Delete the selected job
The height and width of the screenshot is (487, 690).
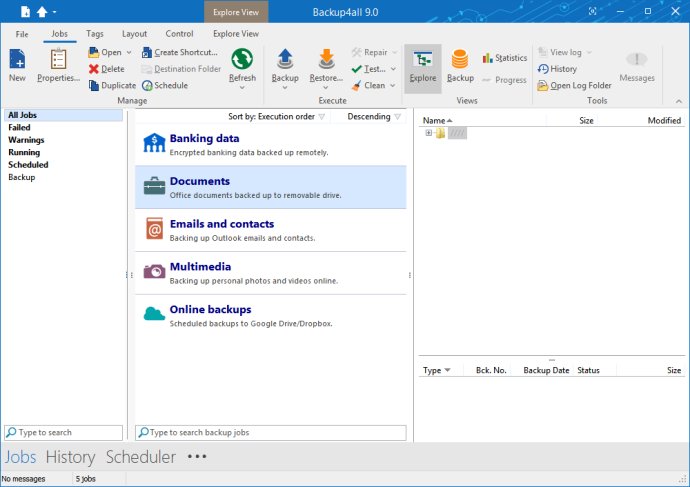106,69
